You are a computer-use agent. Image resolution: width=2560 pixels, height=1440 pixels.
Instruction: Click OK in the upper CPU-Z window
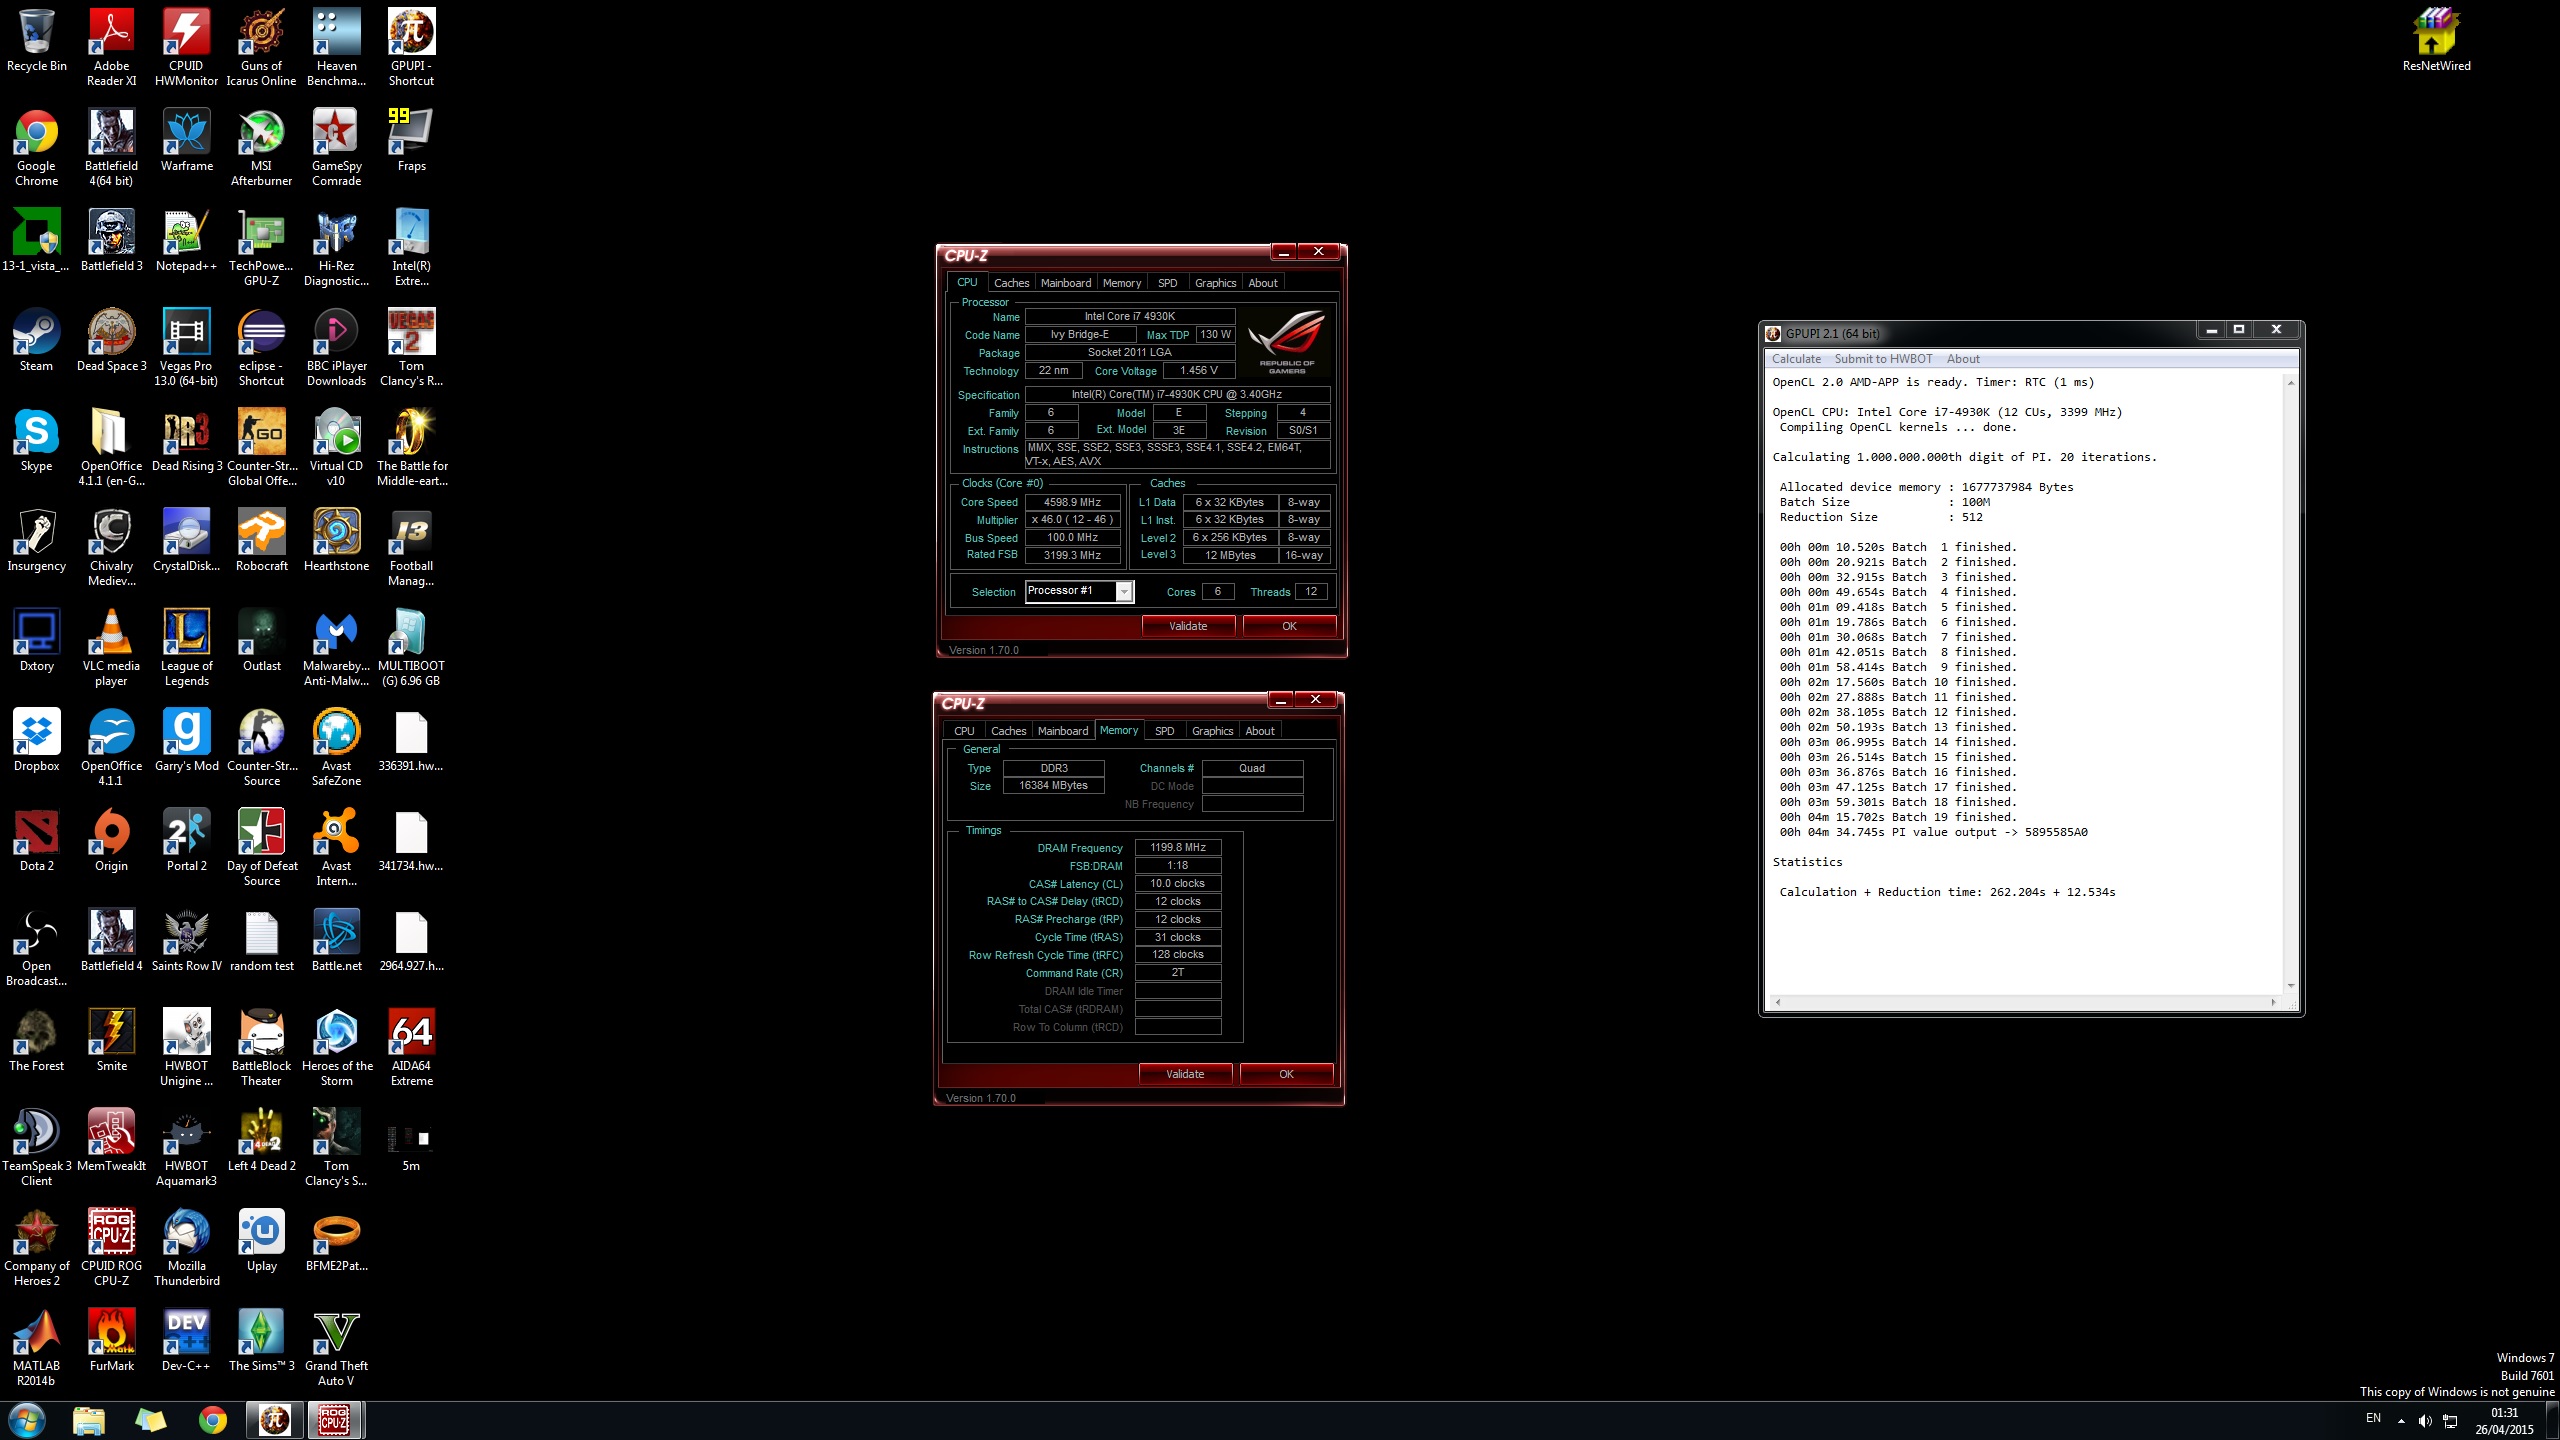[1289, 626]
